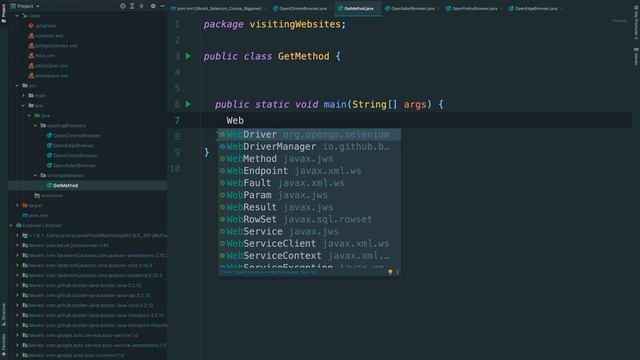
Task: Expand Maven jcommander library node
Action: tap(17, 245)
